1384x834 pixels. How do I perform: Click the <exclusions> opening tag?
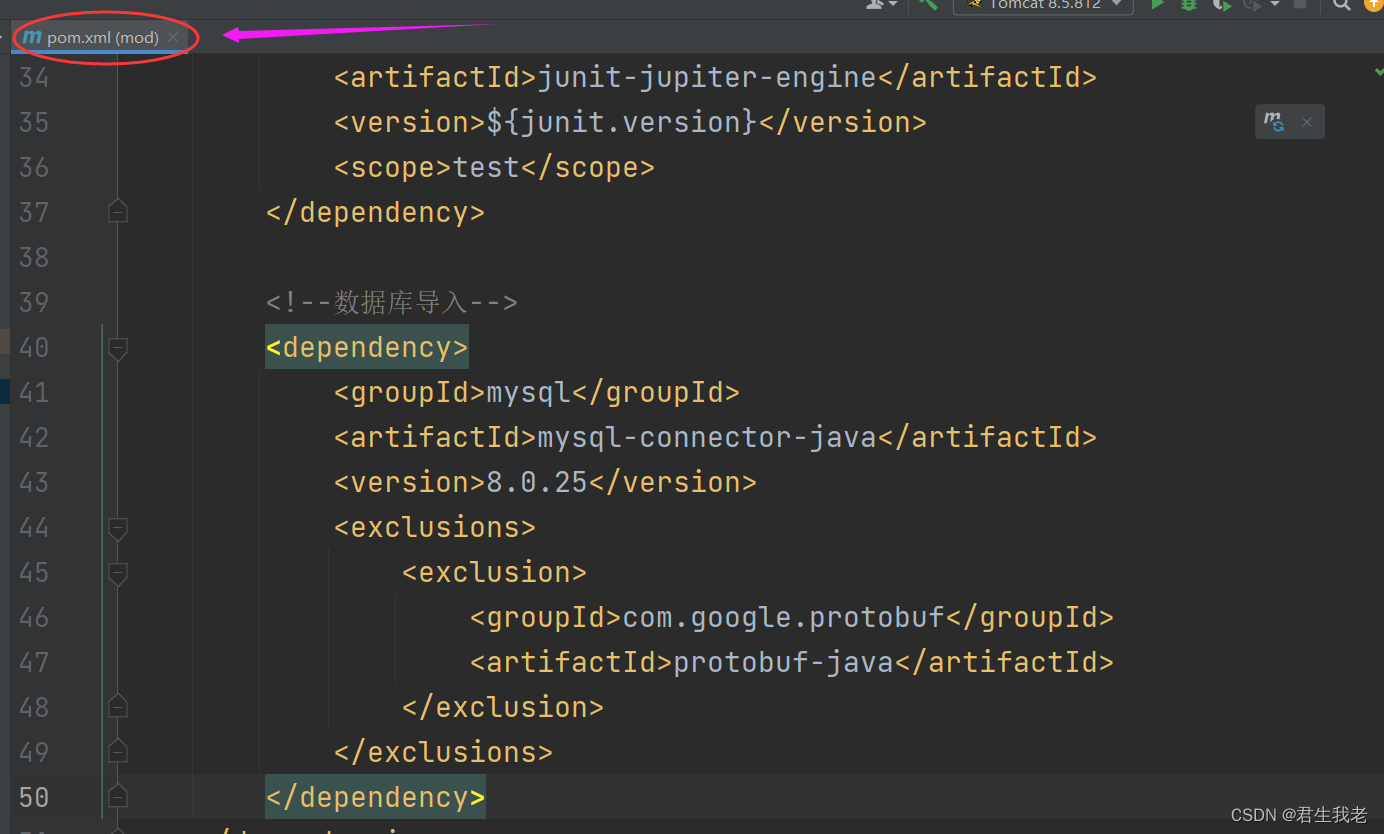pos(435,527)
